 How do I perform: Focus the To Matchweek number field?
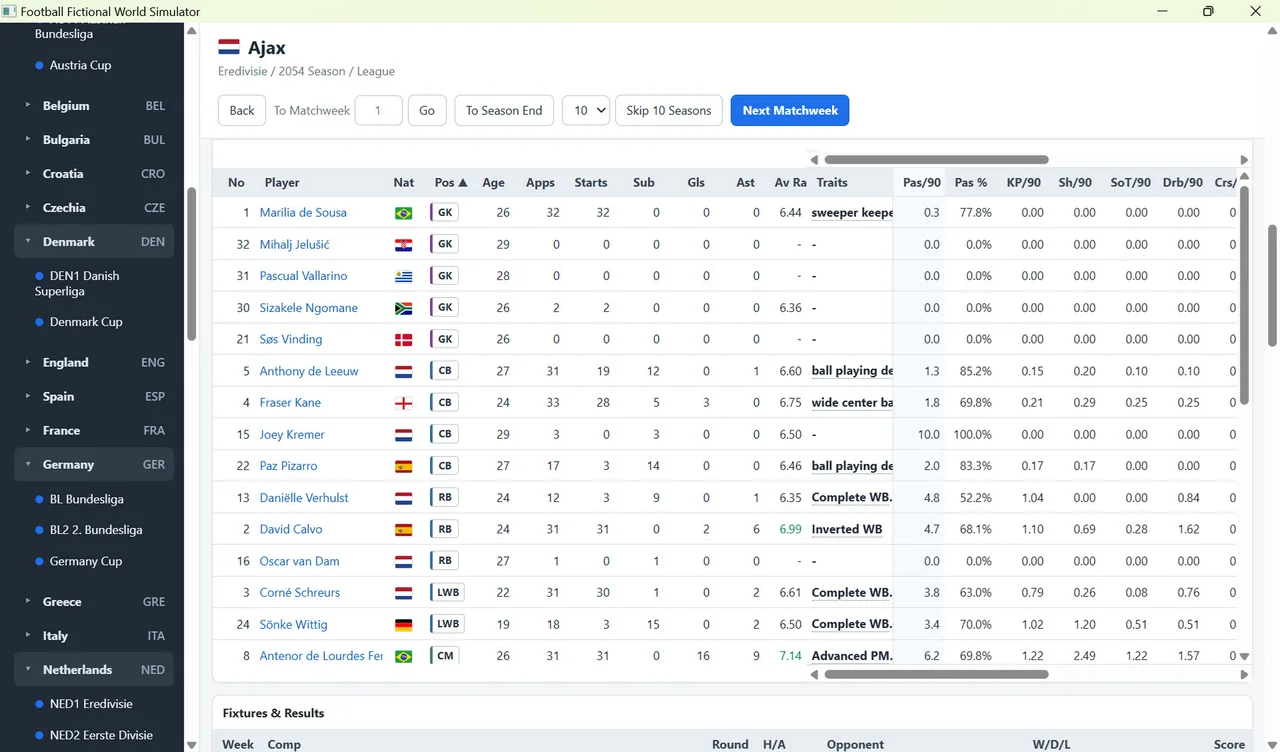[x=378, y=110]
